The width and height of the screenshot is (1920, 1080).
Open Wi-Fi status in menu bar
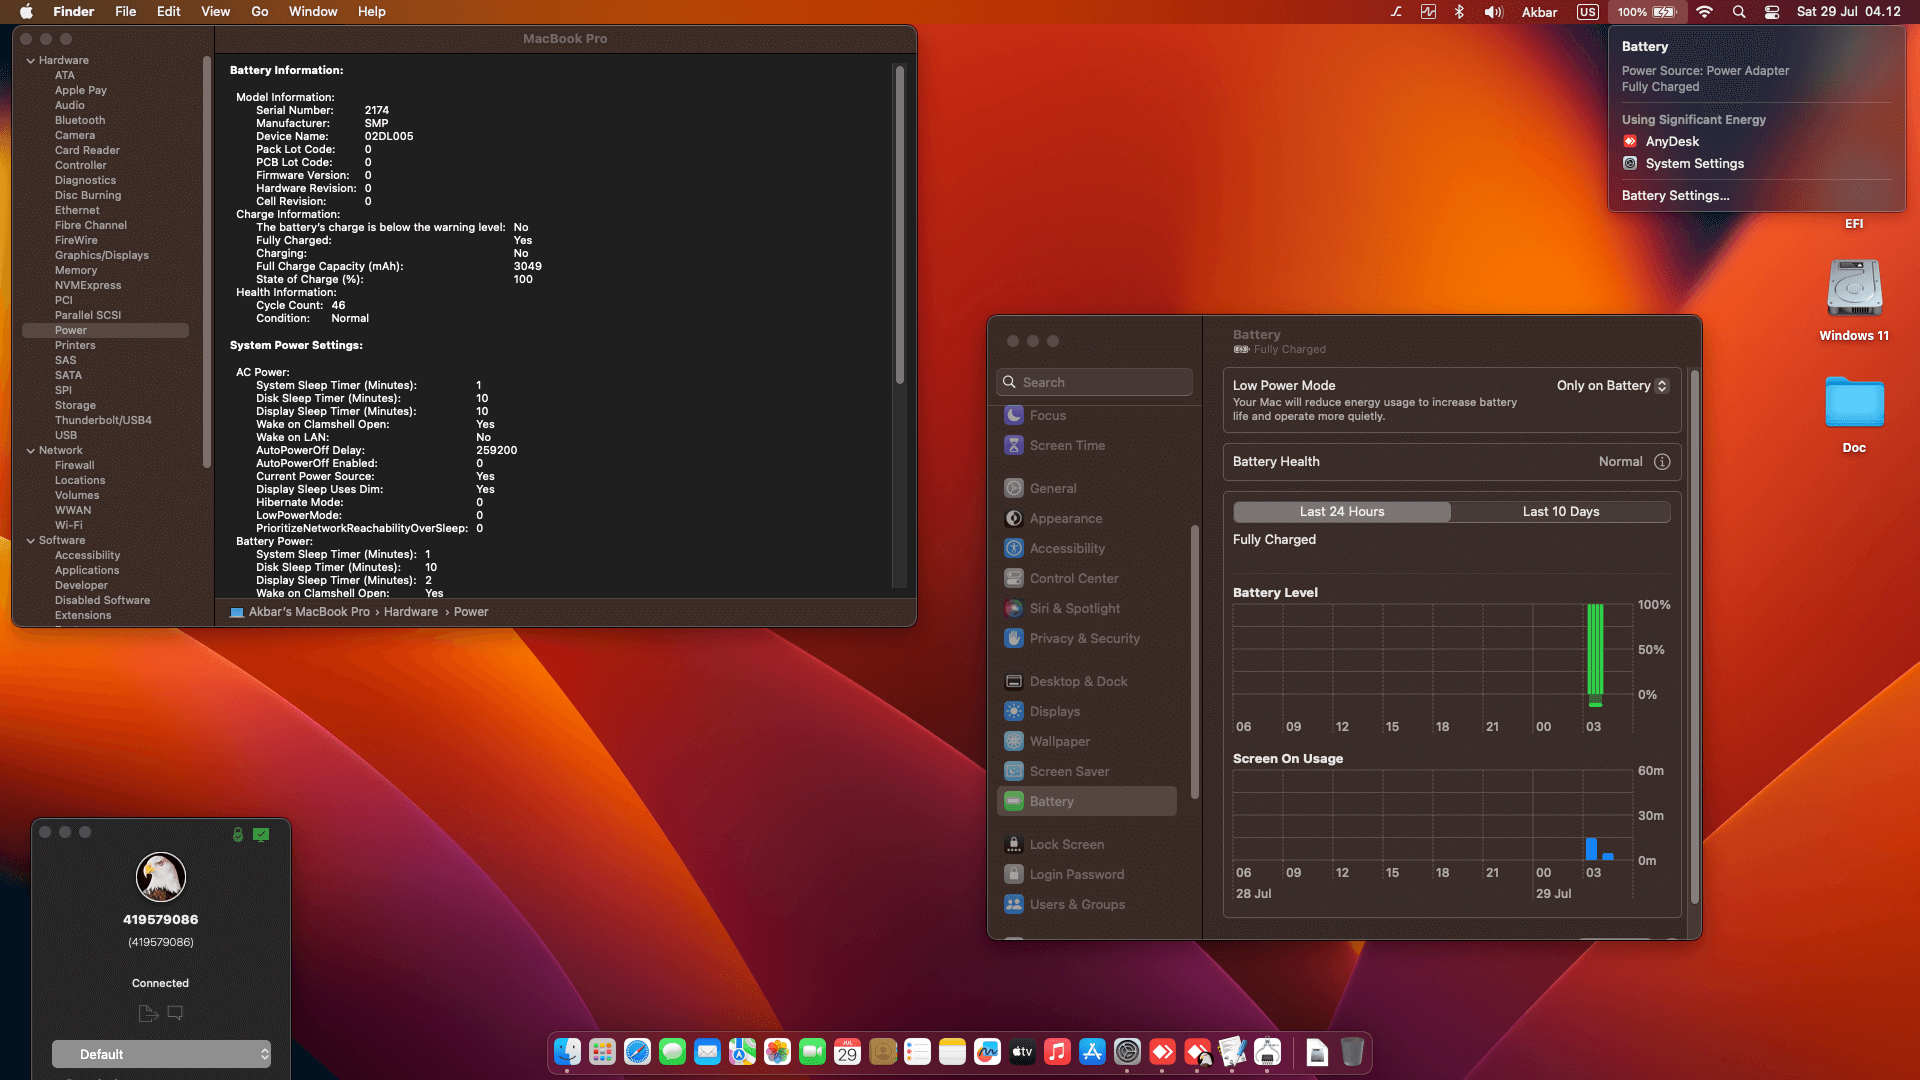[x=1705, y=12]
